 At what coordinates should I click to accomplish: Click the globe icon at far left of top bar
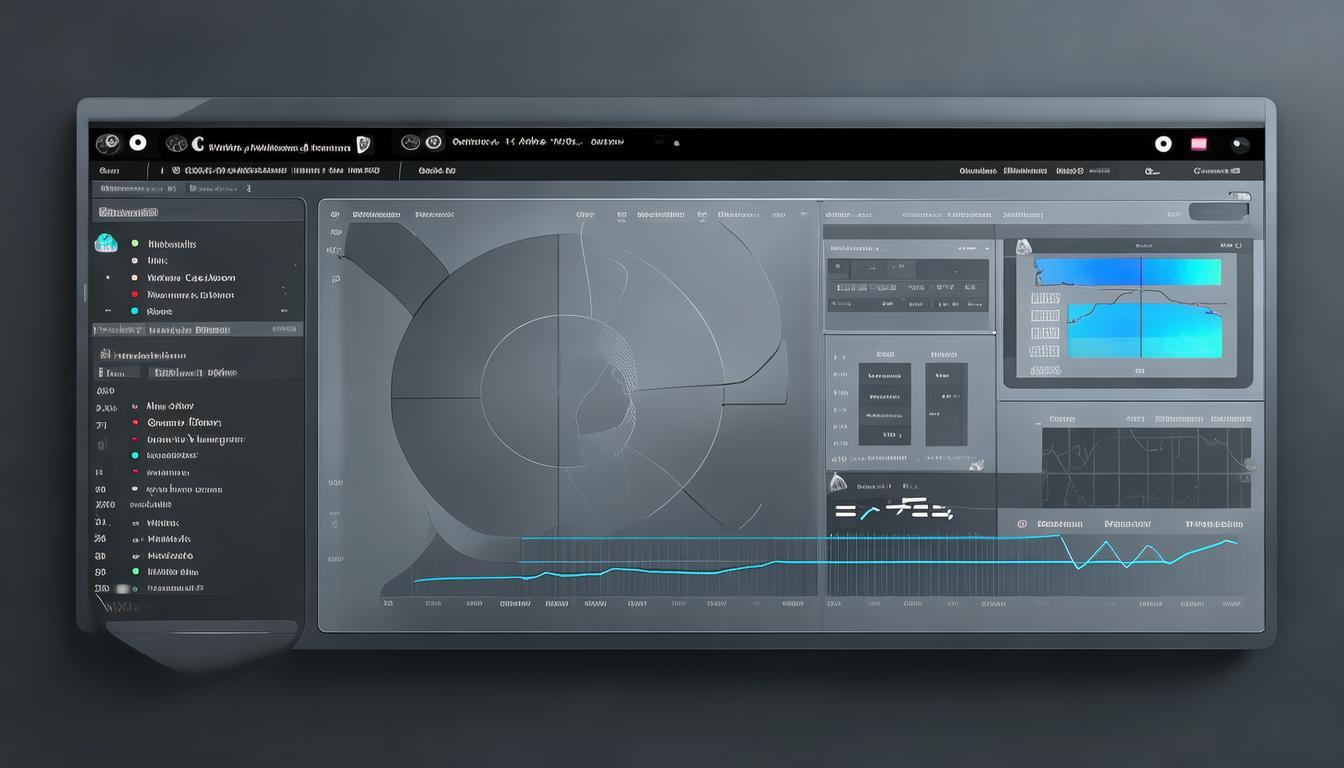tap(107, 144)
